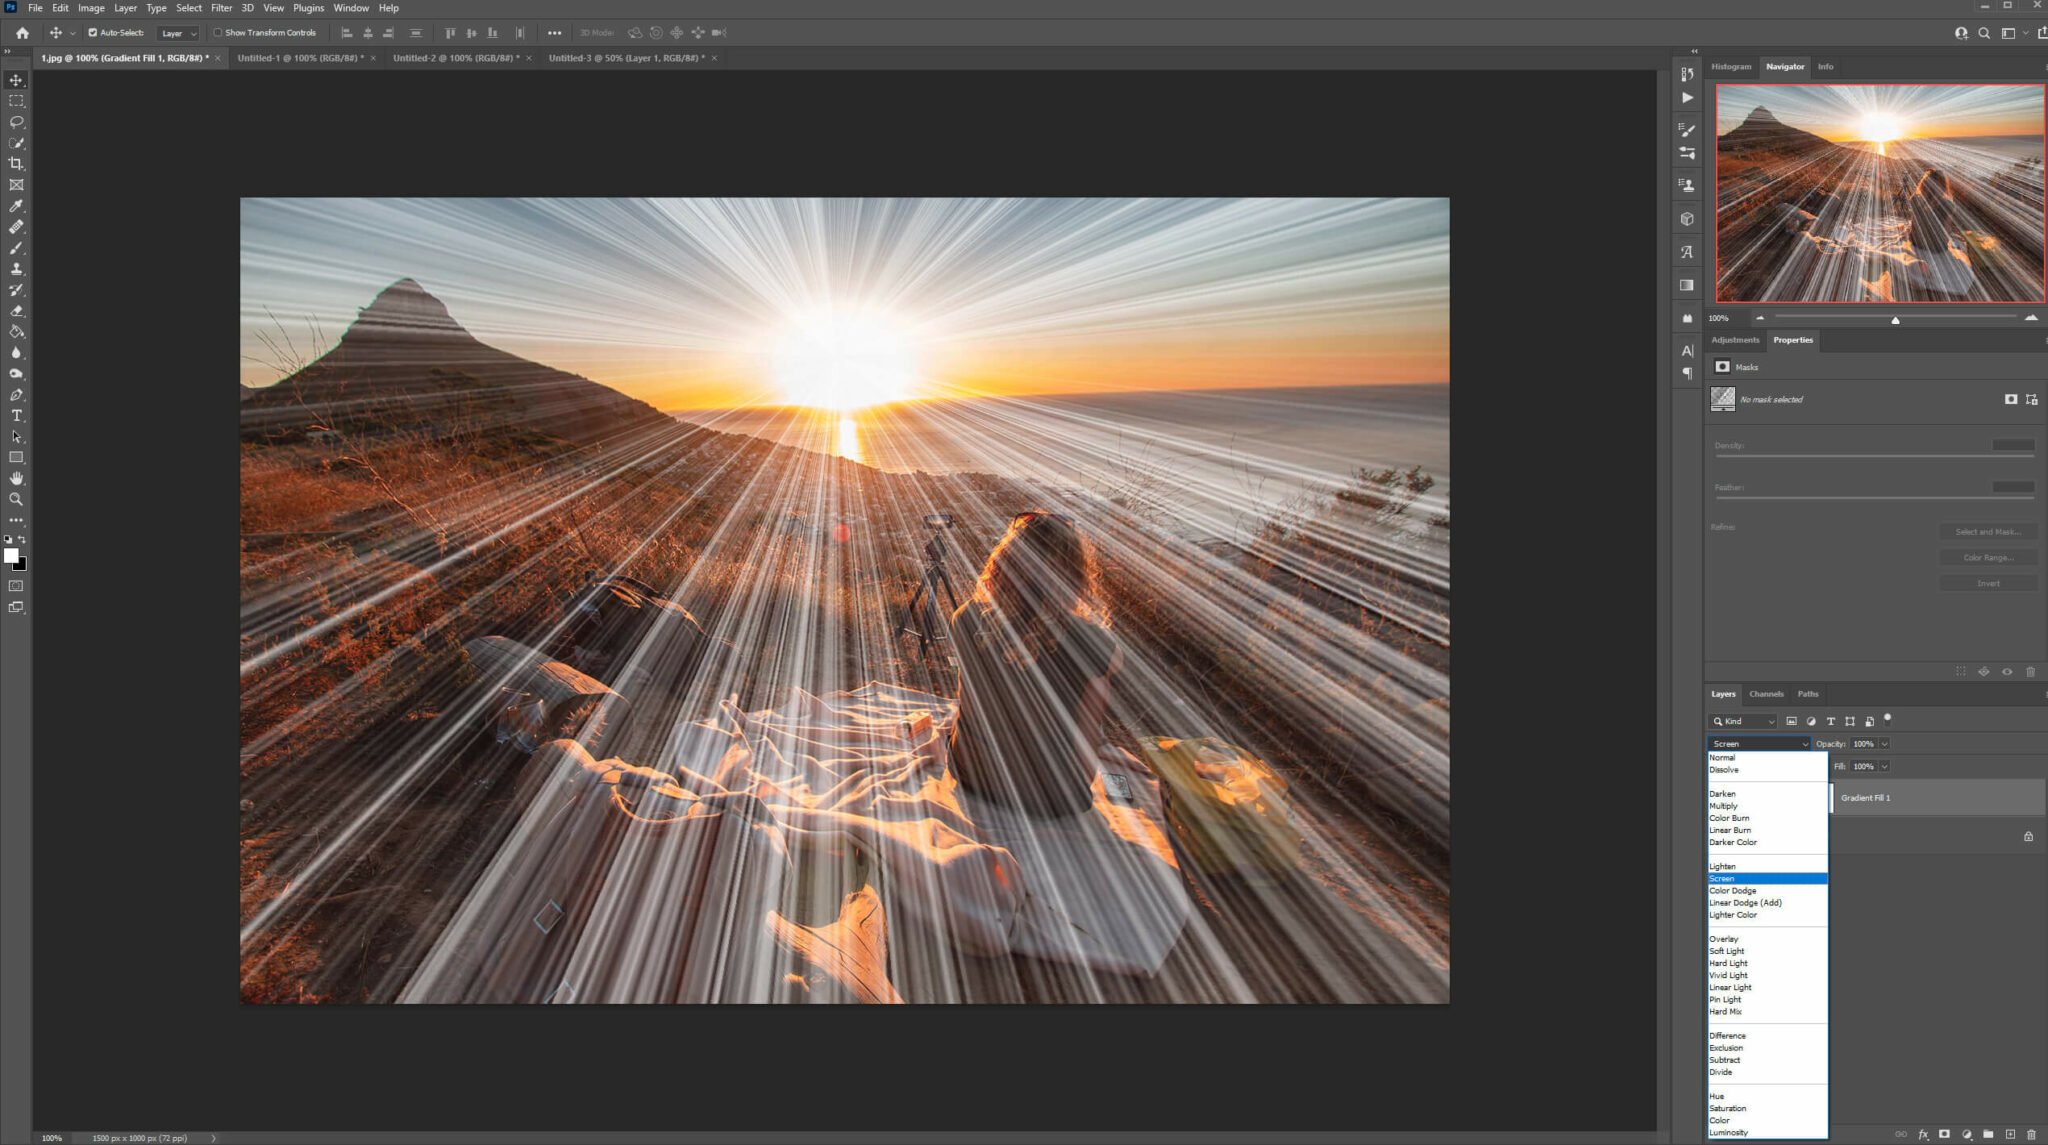Select the Clone Stamp tool
2048x1145 pixels.
pos(16,268)
